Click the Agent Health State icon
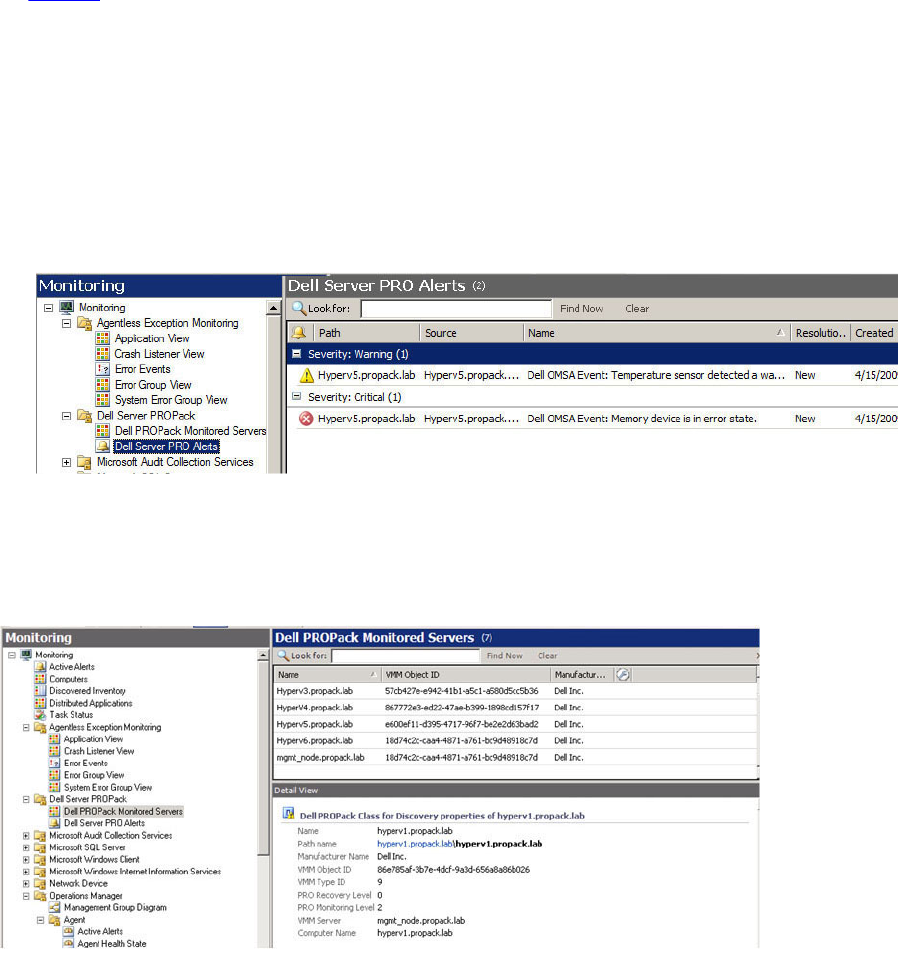 coord(69,943)
